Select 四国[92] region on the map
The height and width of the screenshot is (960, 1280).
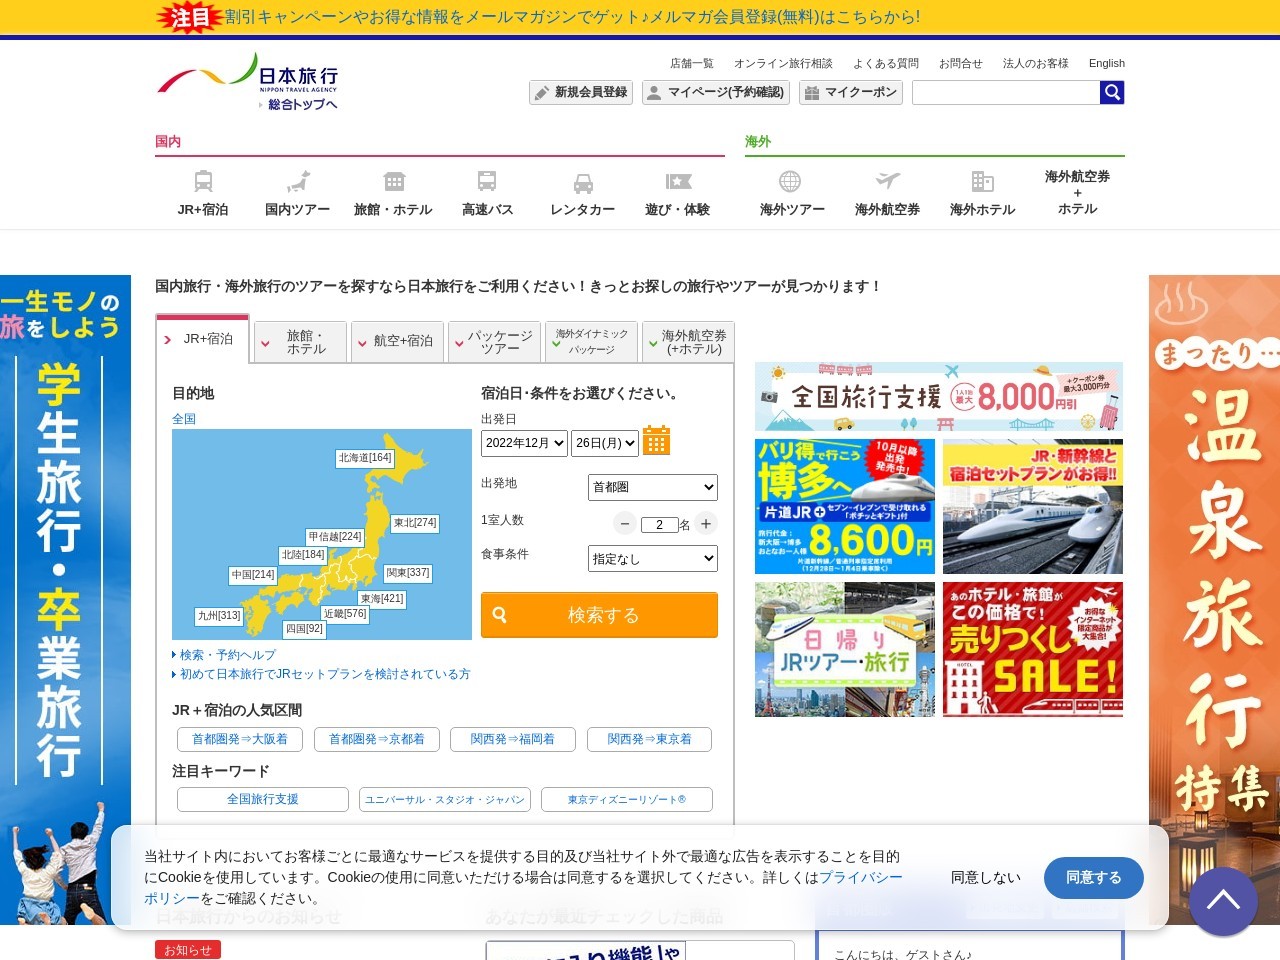coord(304,629)
